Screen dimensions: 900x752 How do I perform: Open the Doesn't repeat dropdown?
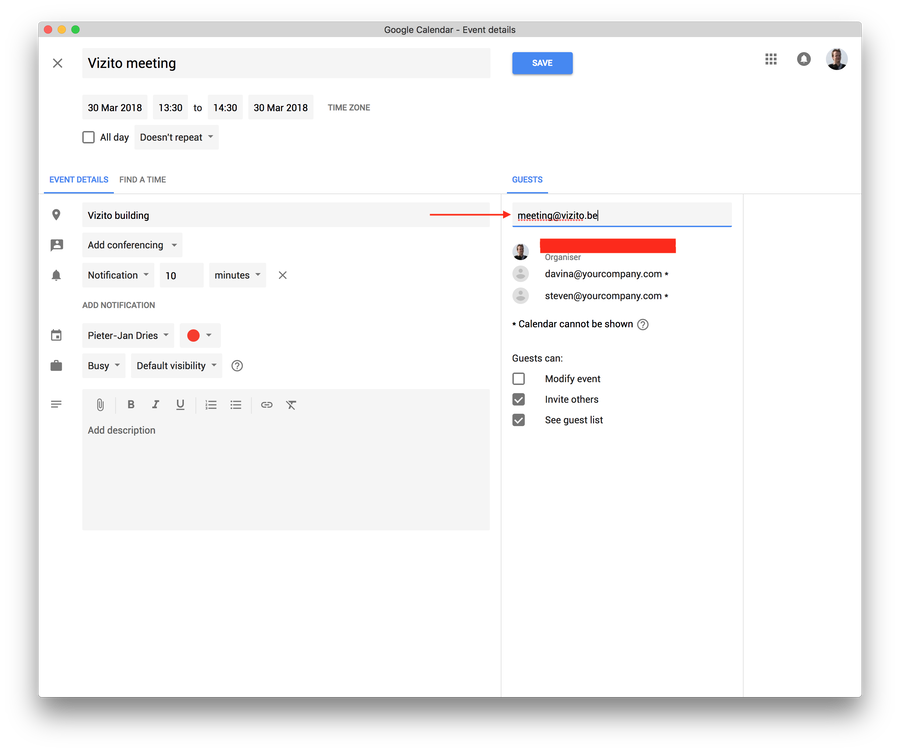(176, 137)
